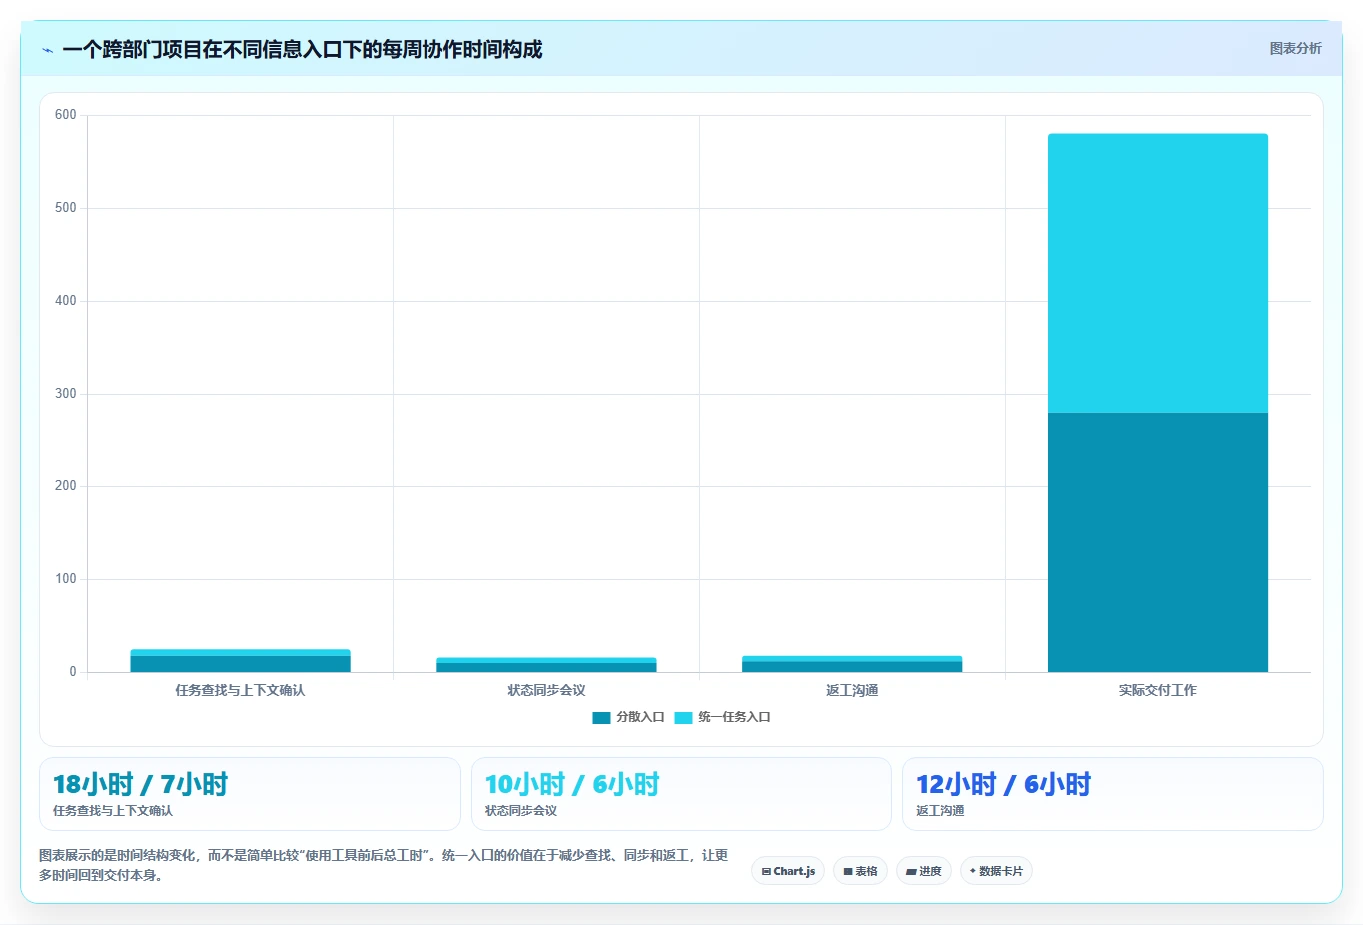Click 返工沟通 caption under 12小时 card
1363x925 pixels.
click(940, 811)
